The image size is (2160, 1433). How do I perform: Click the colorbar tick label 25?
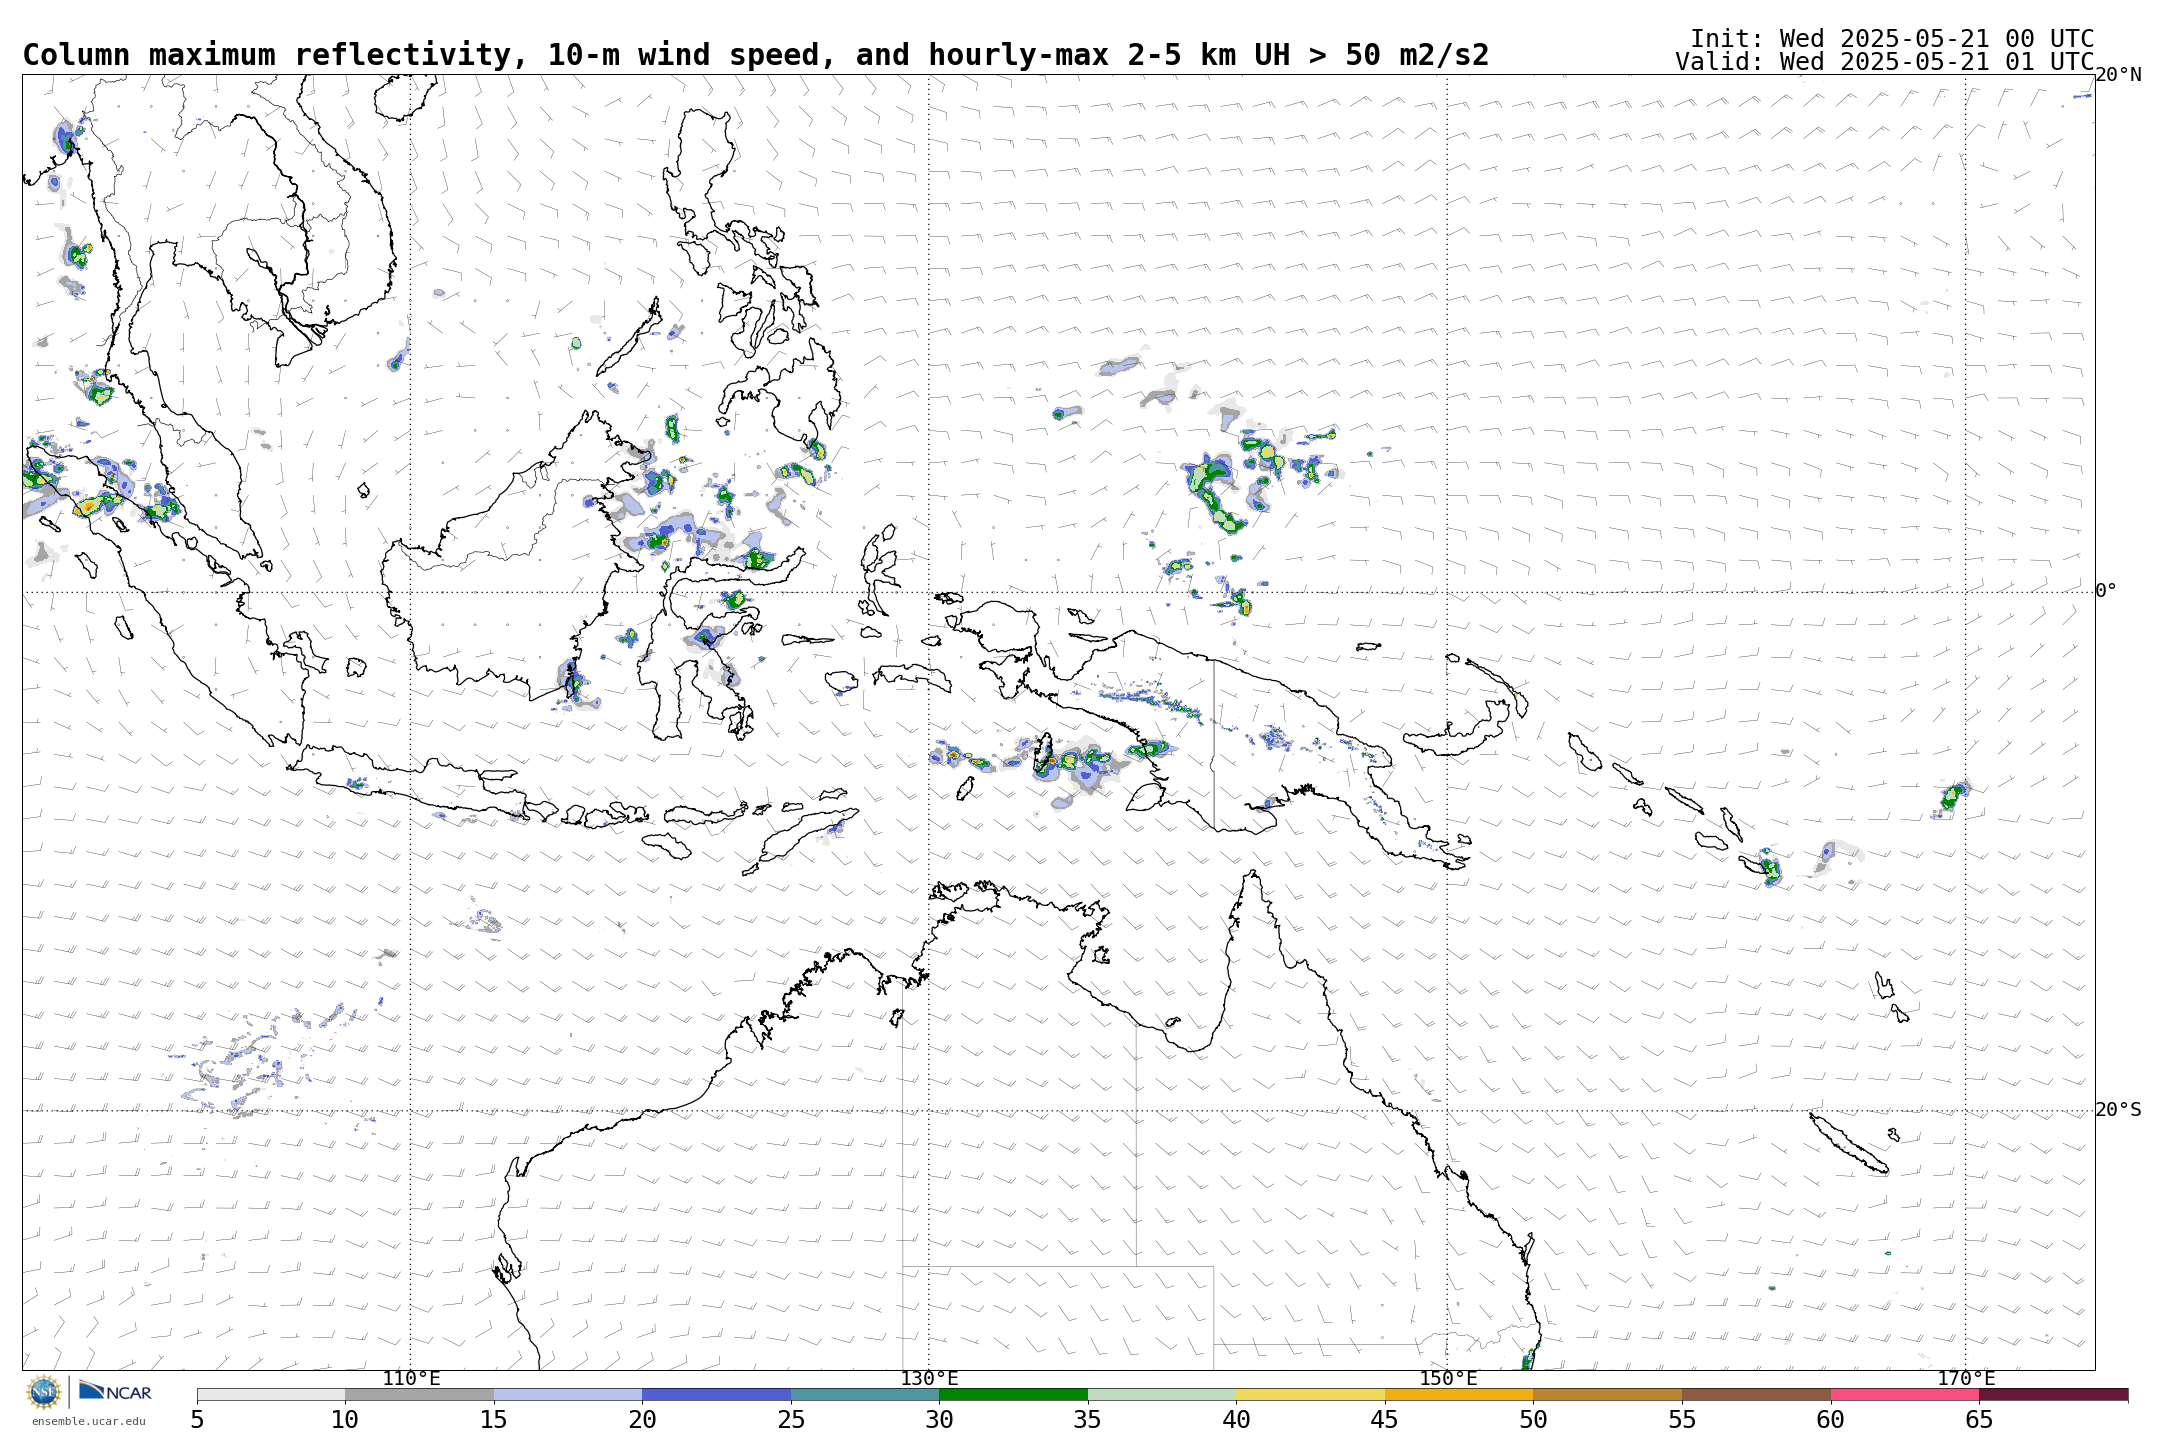tap(791, 1420)
